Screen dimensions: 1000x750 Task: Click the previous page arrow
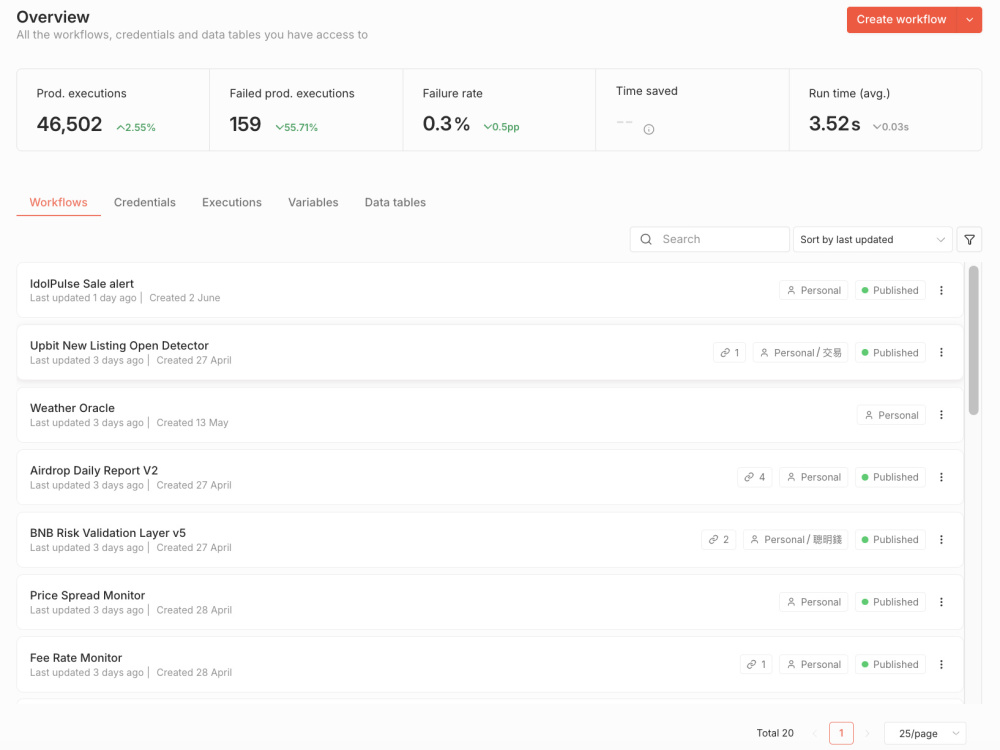[814, 733]
